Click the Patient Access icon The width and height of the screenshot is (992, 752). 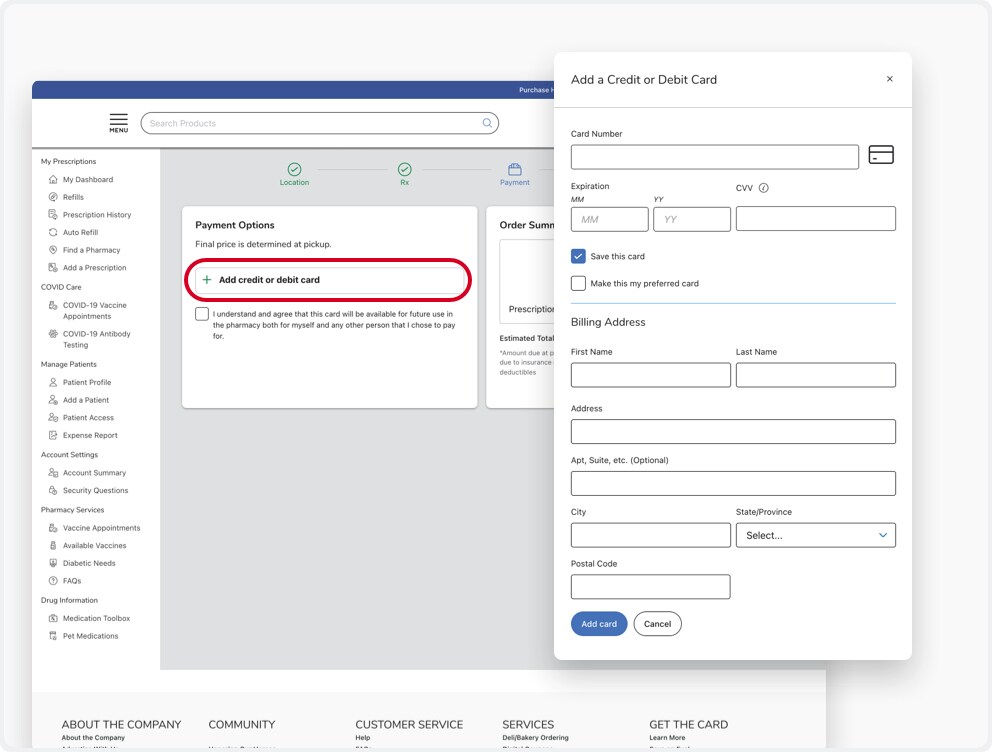point(53,417)
